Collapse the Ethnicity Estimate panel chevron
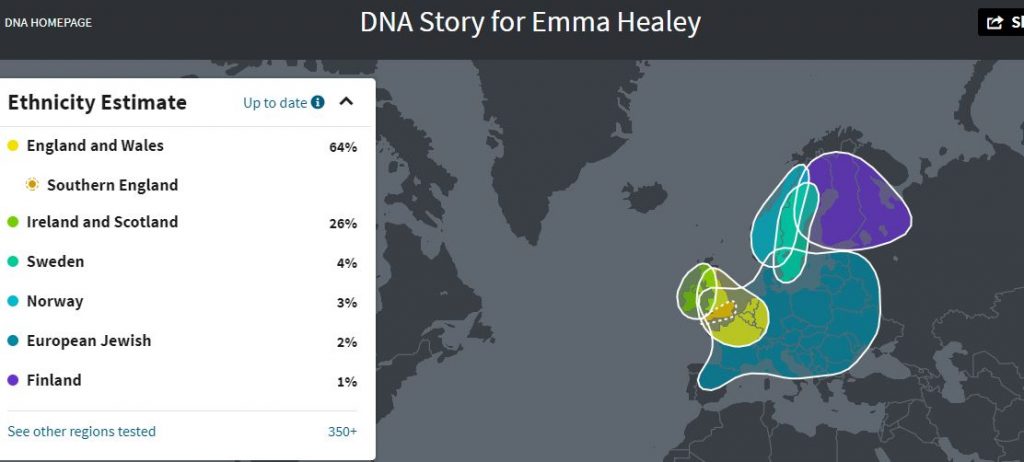The image size is (1024, 462). point(346,101)
